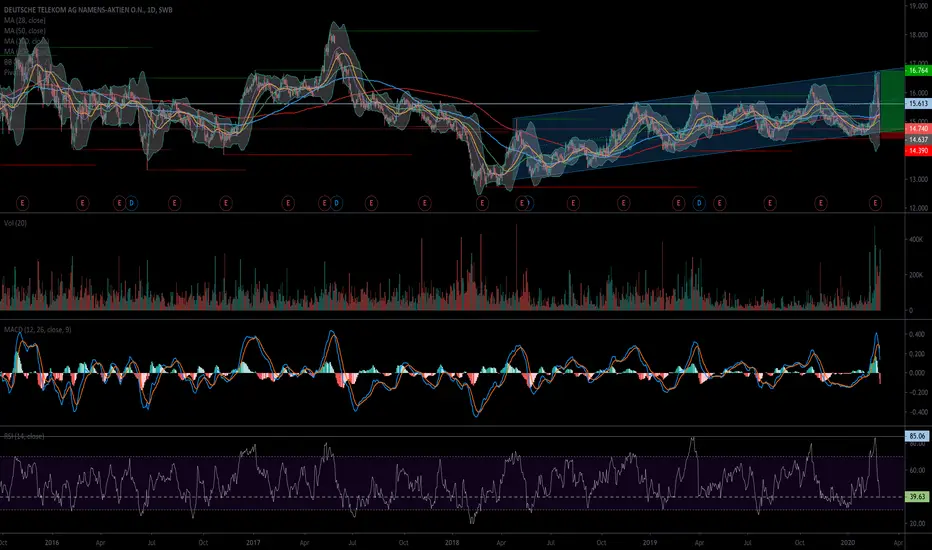
Task: Open the dividend marker near June 2017
Action: pos(336,203)
